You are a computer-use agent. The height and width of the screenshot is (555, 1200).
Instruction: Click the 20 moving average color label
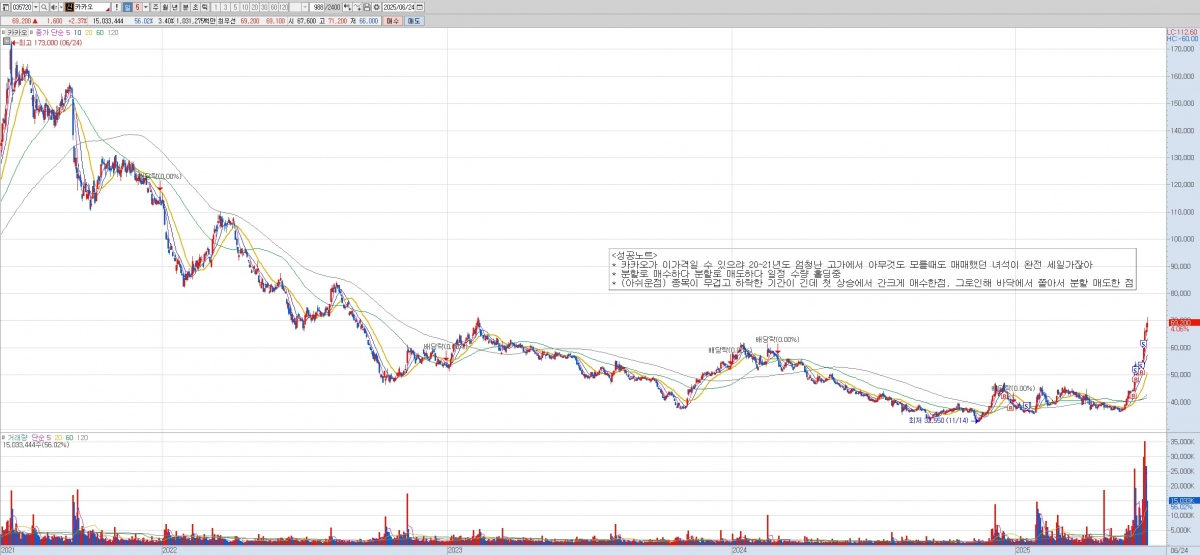pyautogui.click(x=88, y=33)
